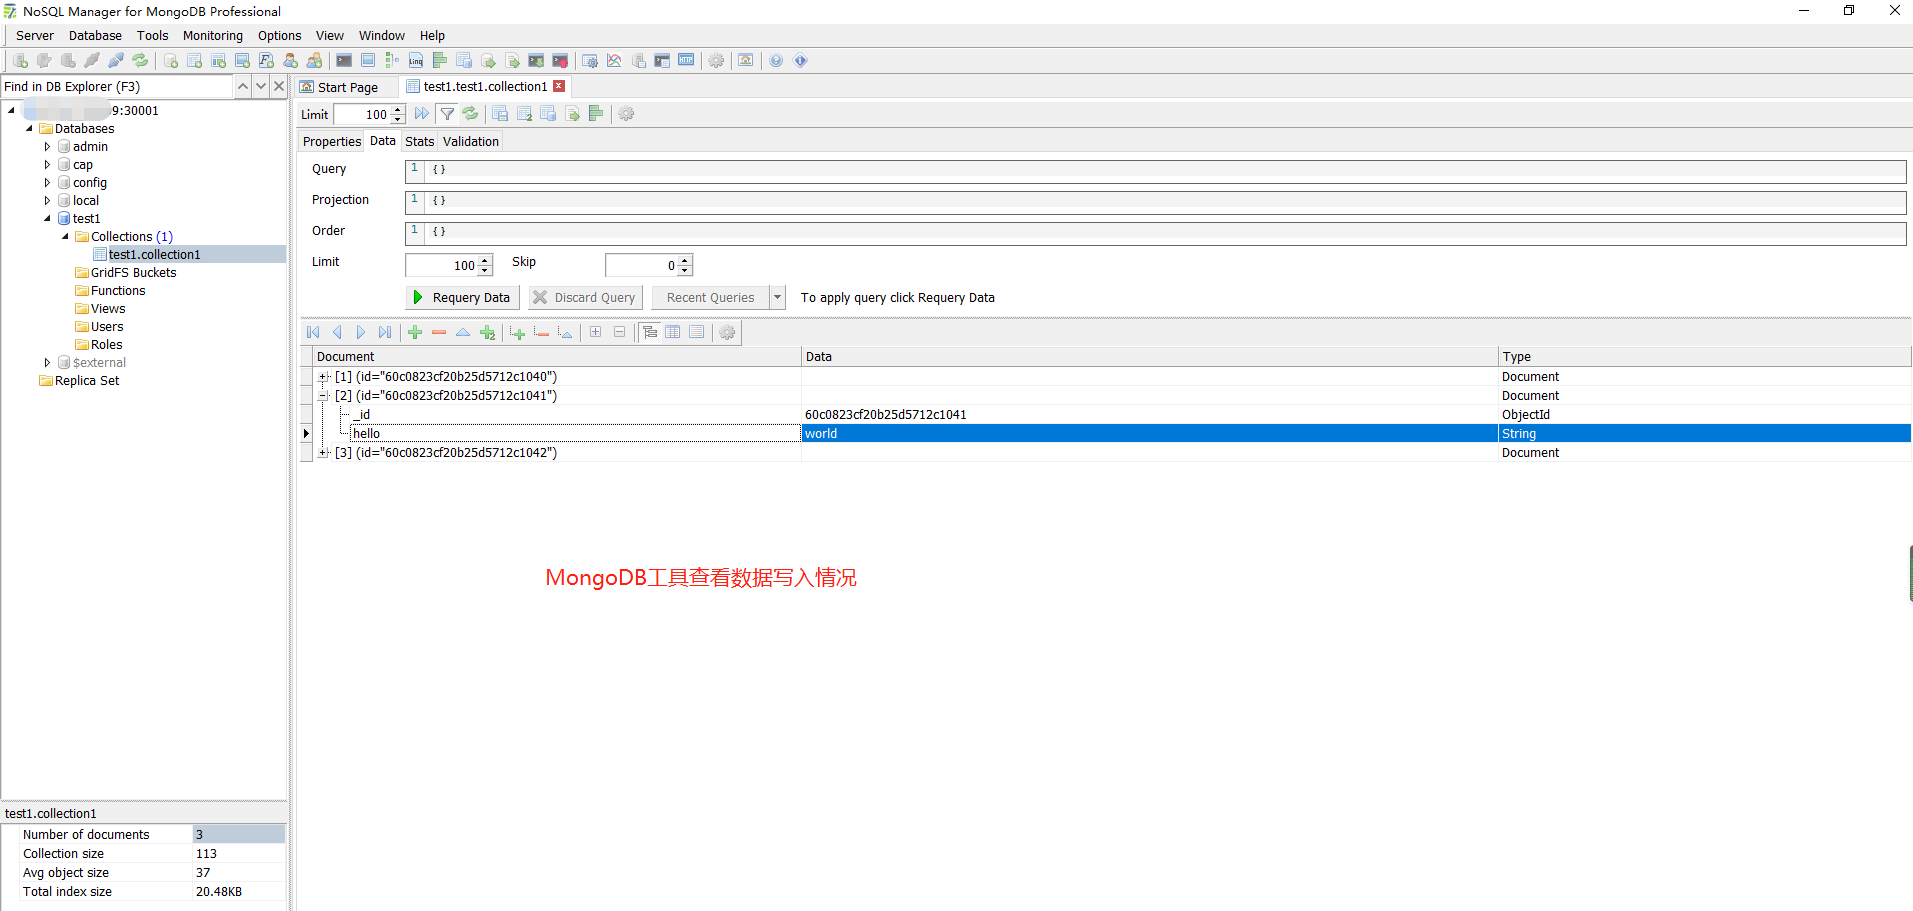Open the Monitoring menu
1913x911 pixels.
click(212, 35)
